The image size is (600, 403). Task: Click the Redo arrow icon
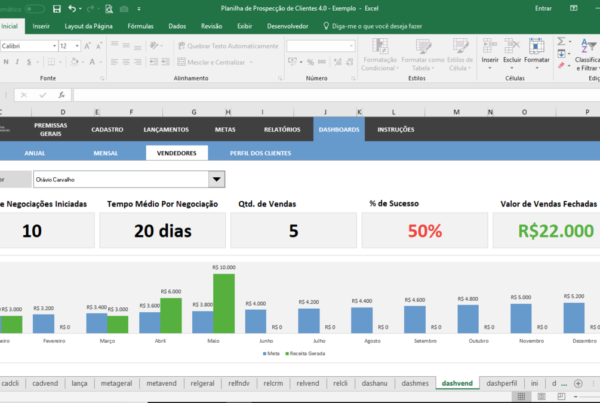(x=90, y=8)
